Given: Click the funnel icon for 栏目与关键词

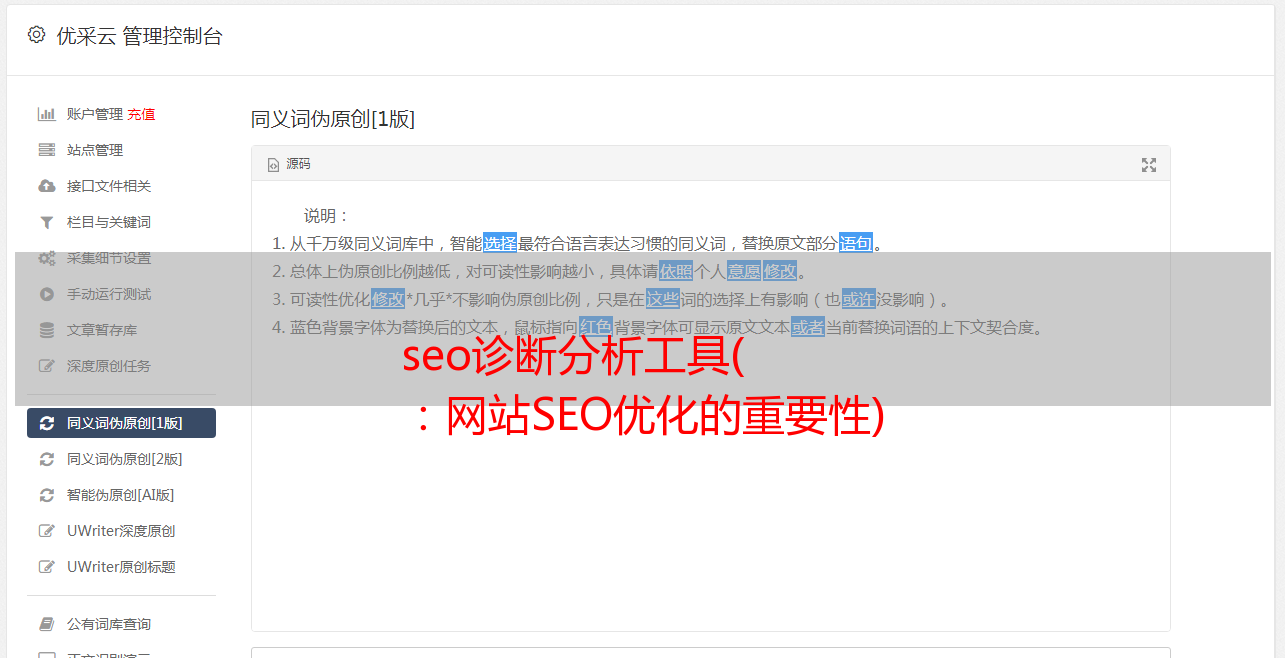Looking at the screenshot, I should pyautogui.click(x=46, y=222).
